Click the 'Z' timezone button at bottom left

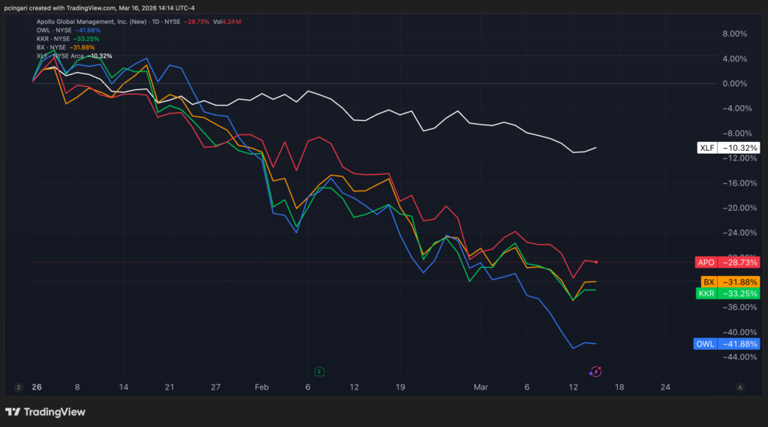[x=19, y=387]
